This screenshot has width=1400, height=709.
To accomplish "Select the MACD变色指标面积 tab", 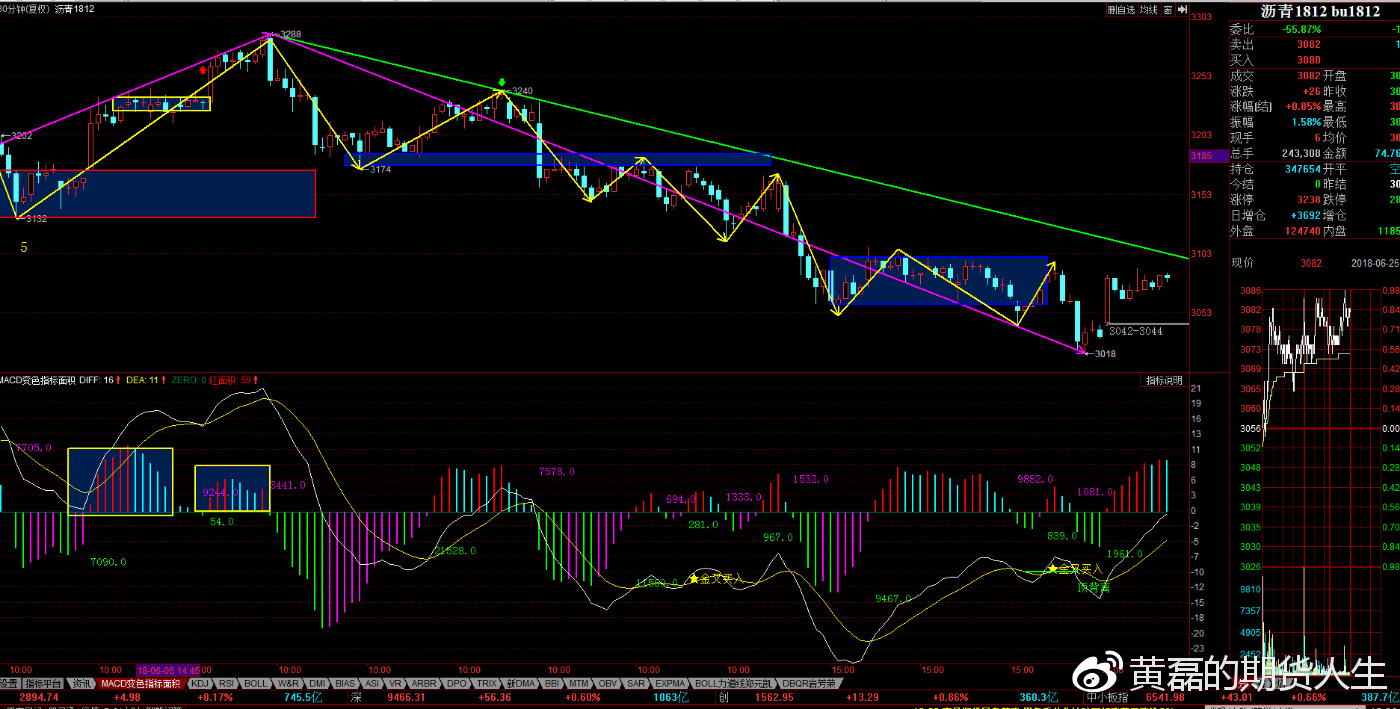I will click(141, 684).
